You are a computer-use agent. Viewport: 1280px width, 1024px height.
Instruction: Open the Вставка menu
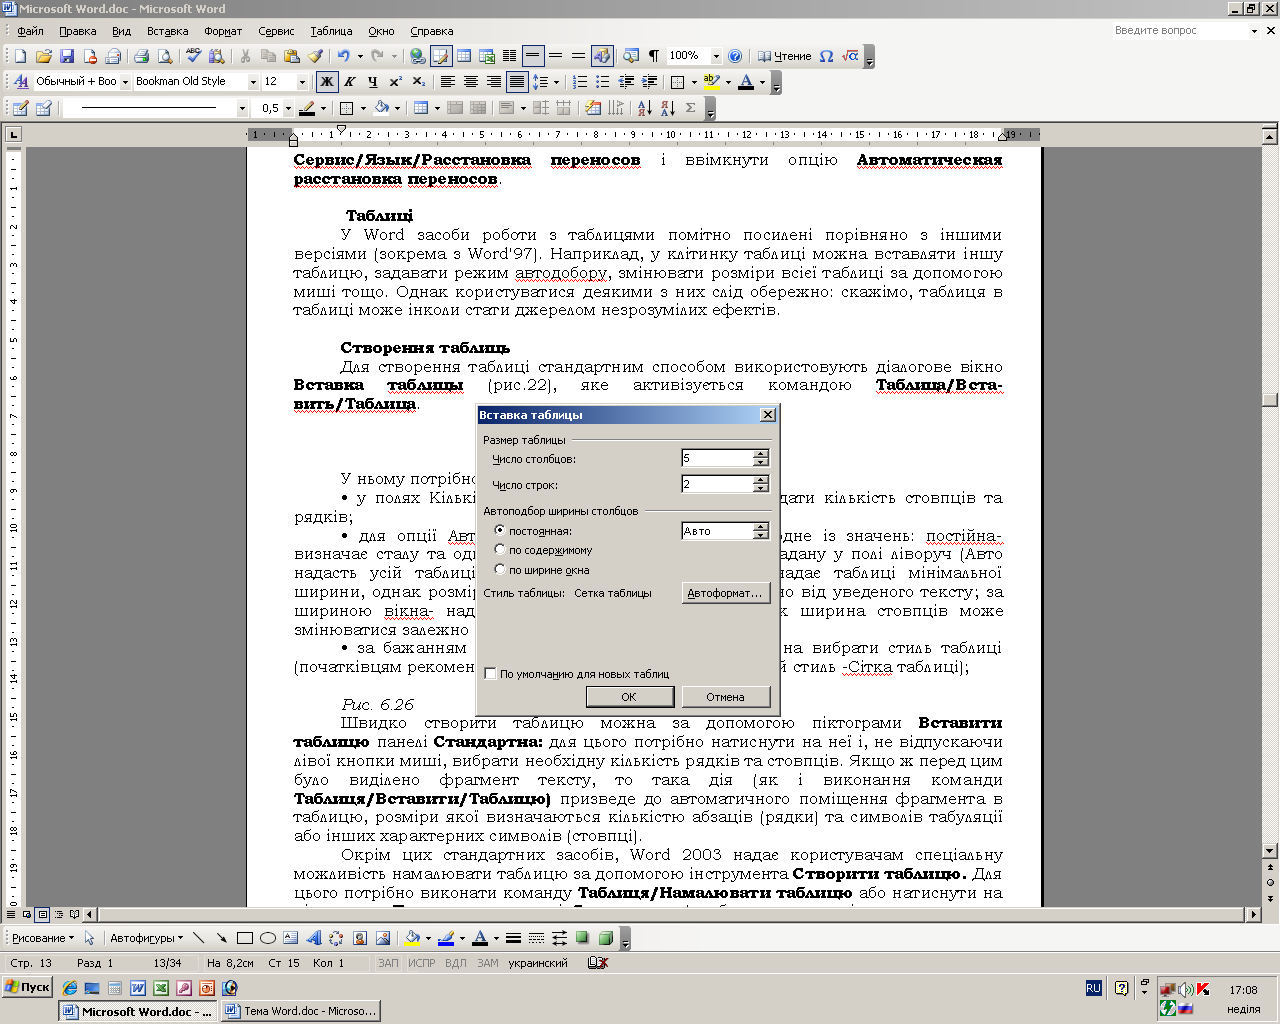pyautogui.click(x=167, y=31)
